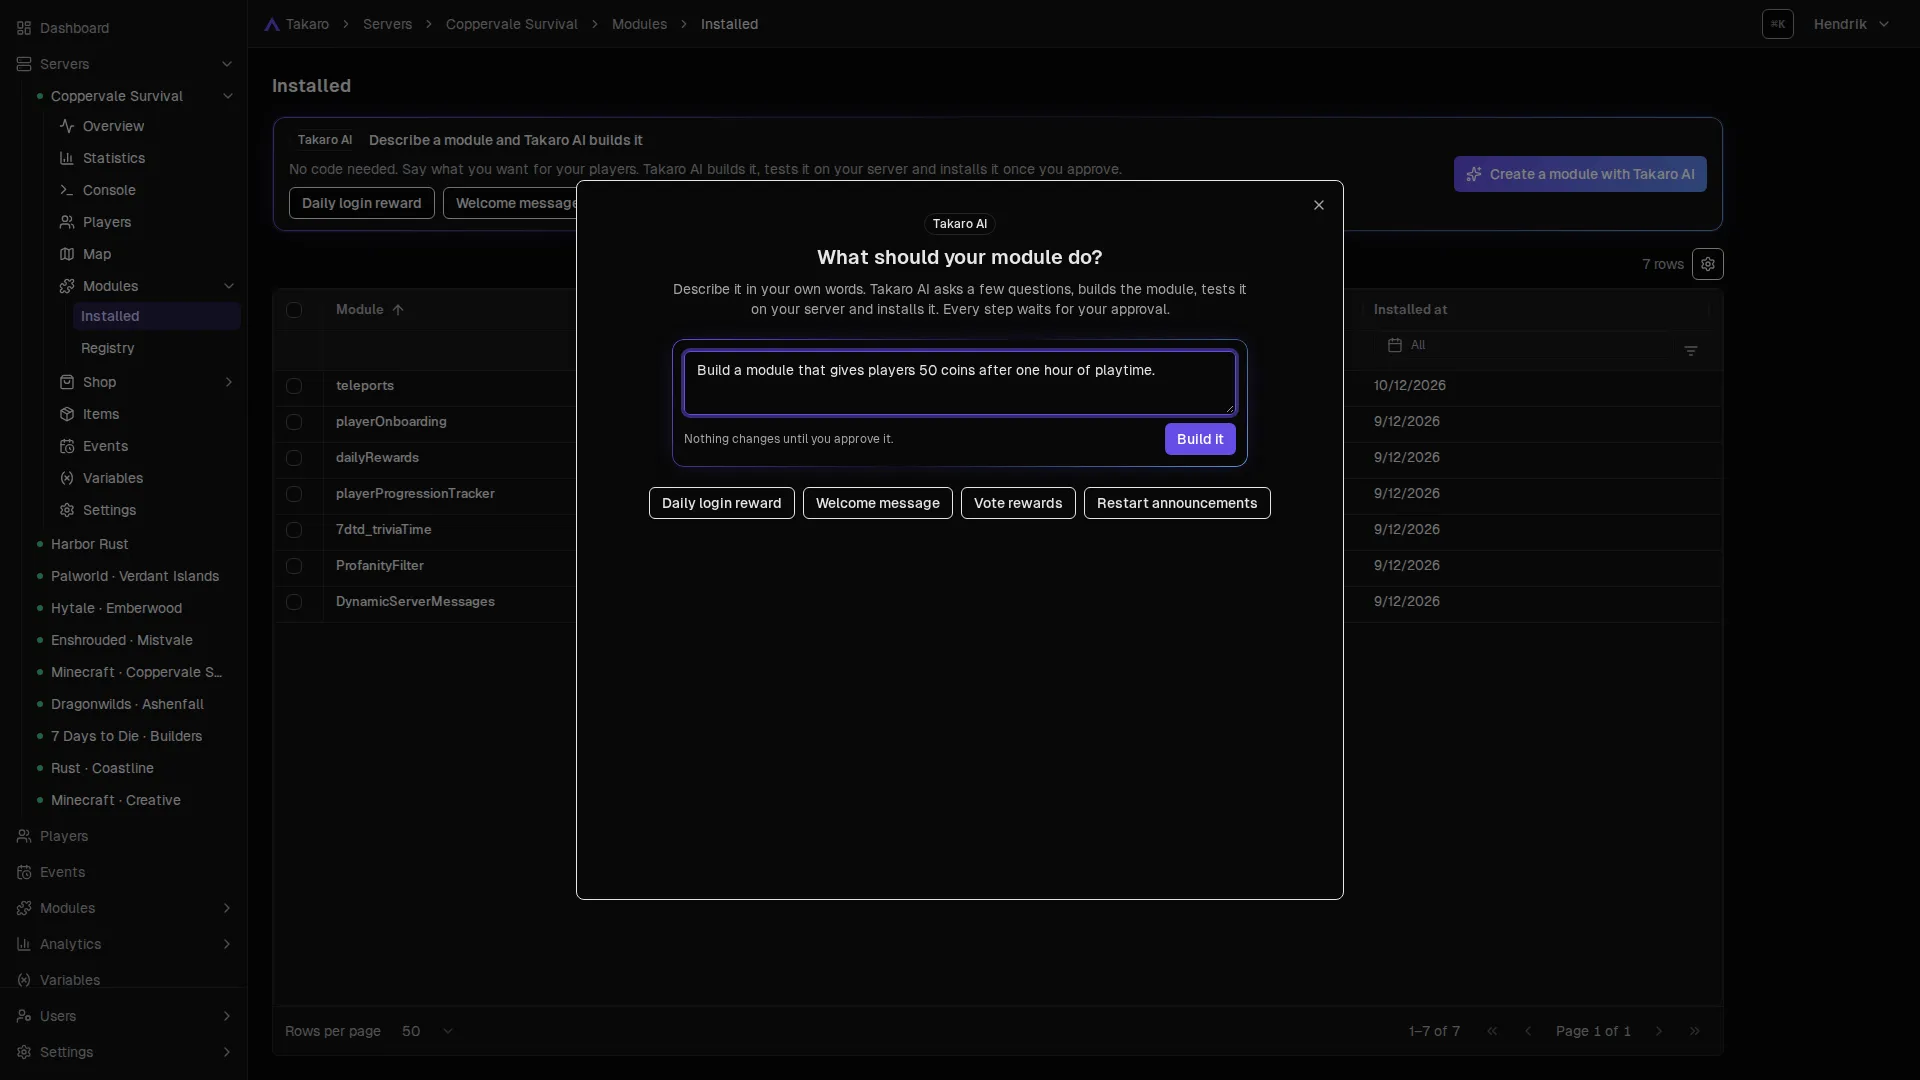The width and height of the screenshot is (1920, 1080).
Task: Select the dailyRewards row checkbox
Action: 294,458
